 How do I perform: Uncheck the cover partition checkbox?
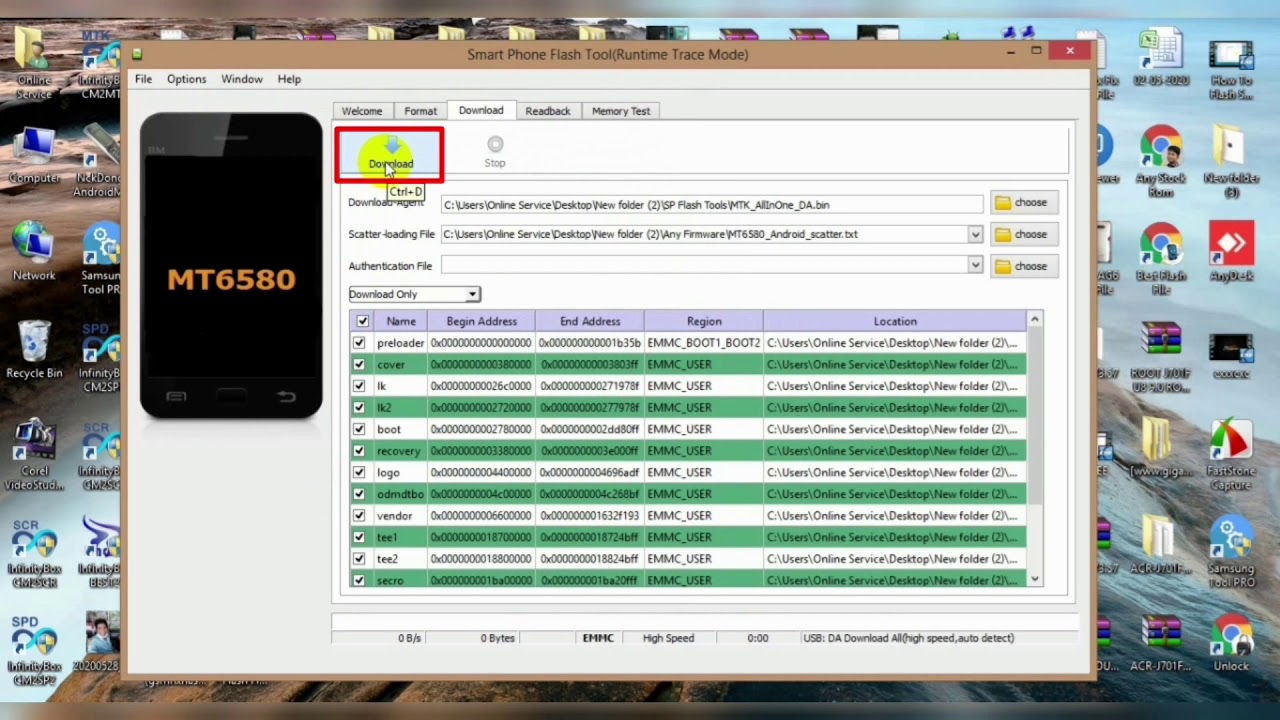(359, 364)
